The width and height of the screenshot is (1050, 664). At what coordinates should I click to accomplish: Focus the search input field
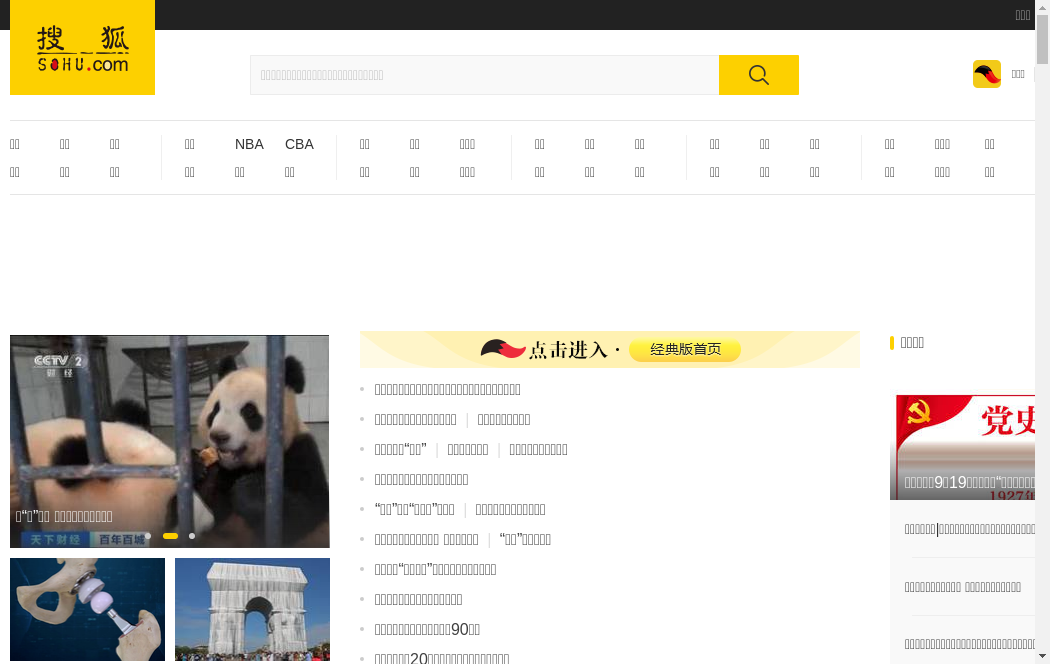point(484,75)
